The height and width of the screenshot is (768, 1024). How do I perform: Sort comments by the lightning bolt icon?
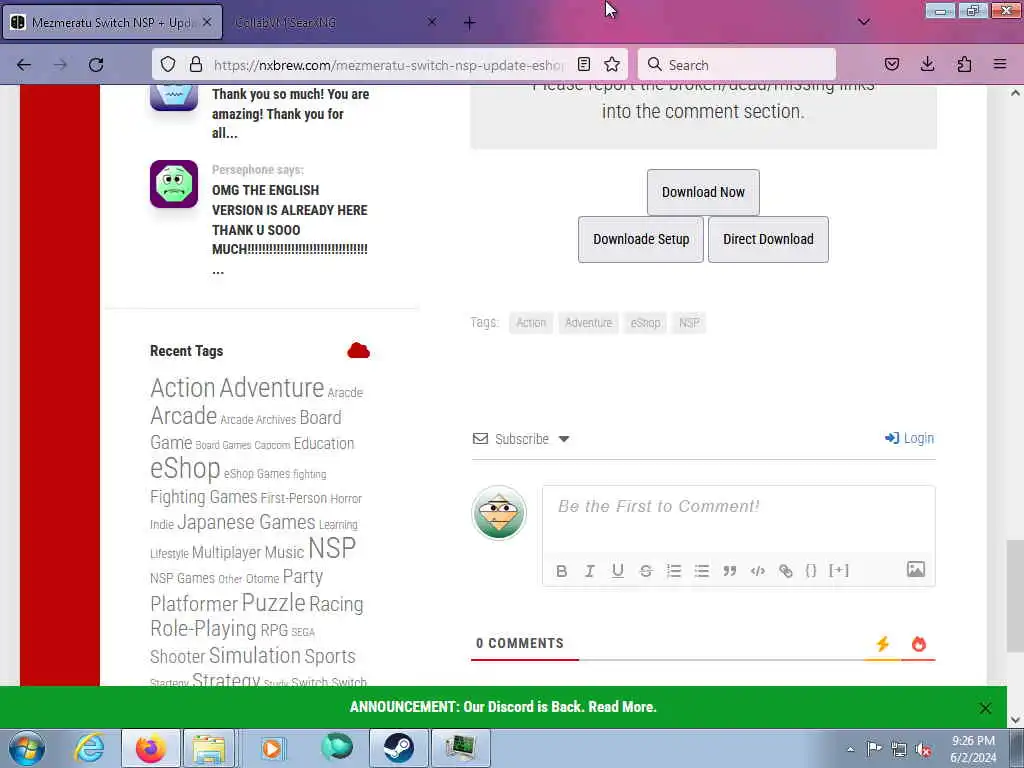coord(883,644)
